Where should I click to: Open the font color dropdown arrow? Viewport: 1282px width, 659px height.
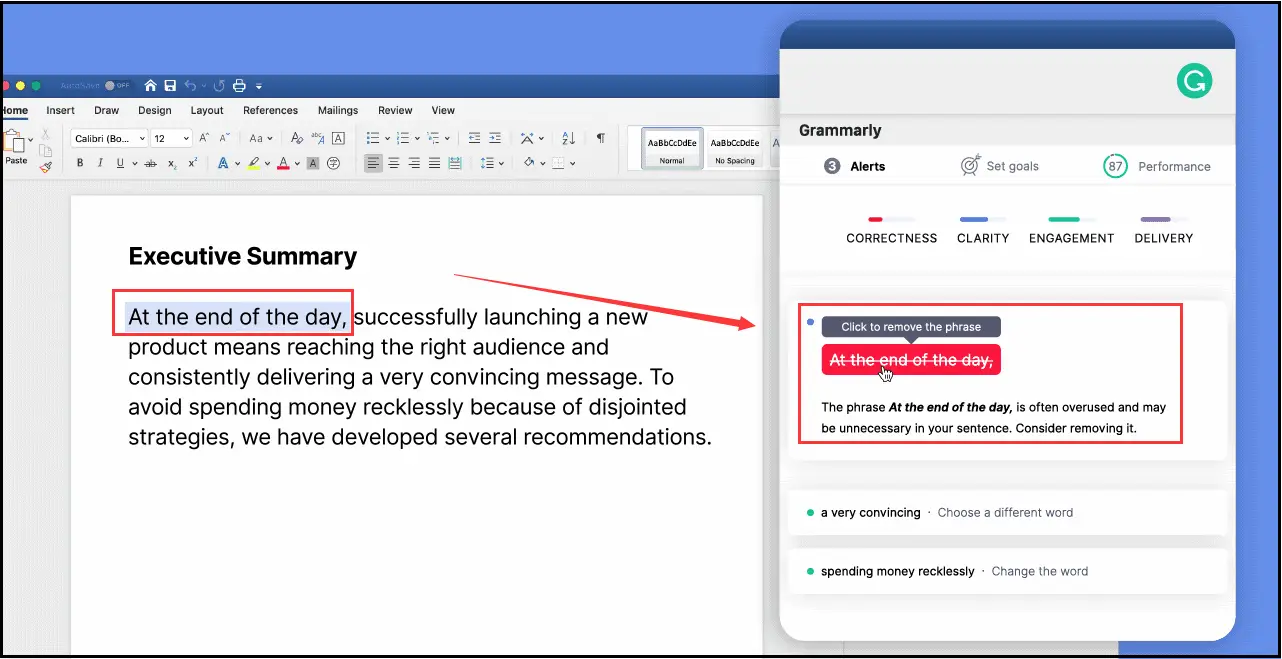coord(297,164)
